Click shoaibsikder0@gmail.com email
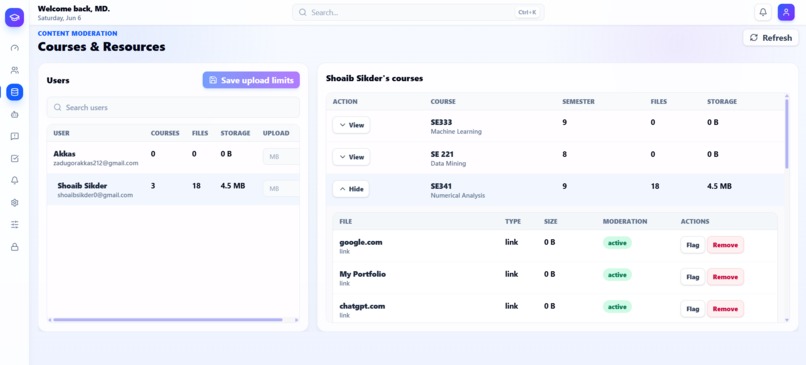This screenshot has width=806, height=365. pos(95,195)
